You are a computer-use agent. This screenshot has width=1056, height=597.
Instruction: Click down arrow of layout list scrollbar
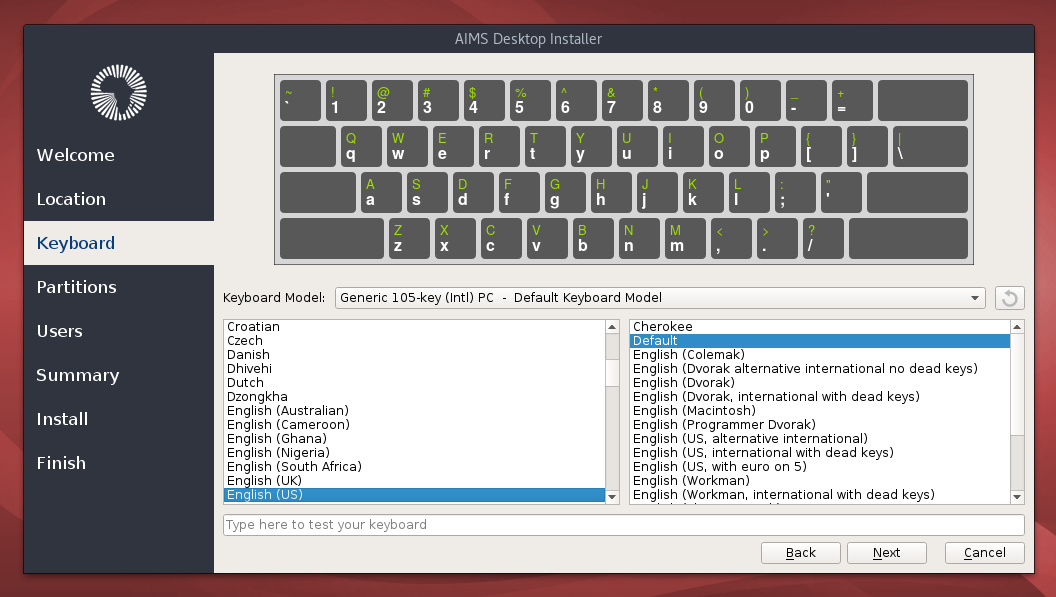click(612, 497)
